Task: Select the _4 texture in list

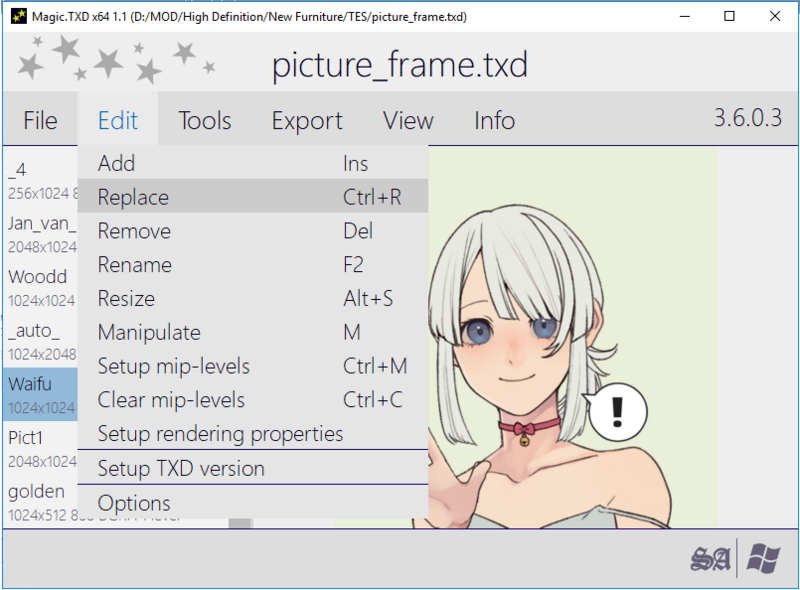Action: point(41,180)
